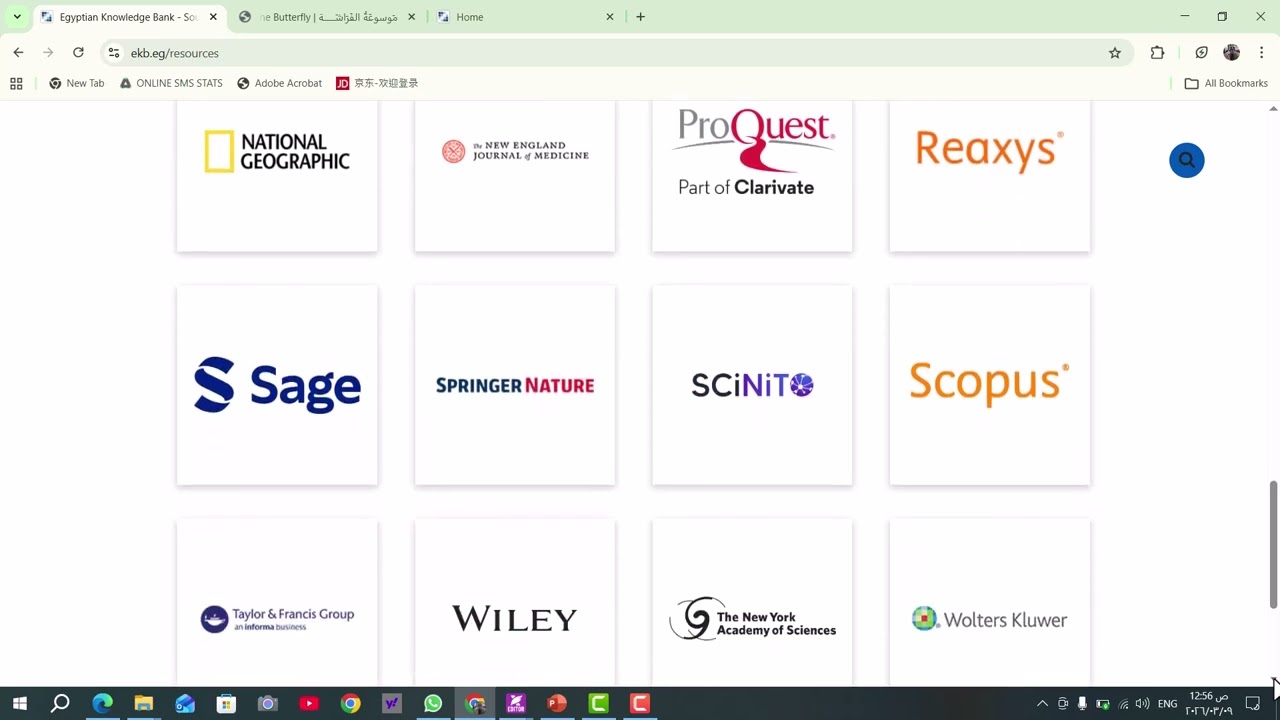This screenshot has height=720, width=1280.
Task: Switch the ENG input language indicator
Action: (1167, 704)
